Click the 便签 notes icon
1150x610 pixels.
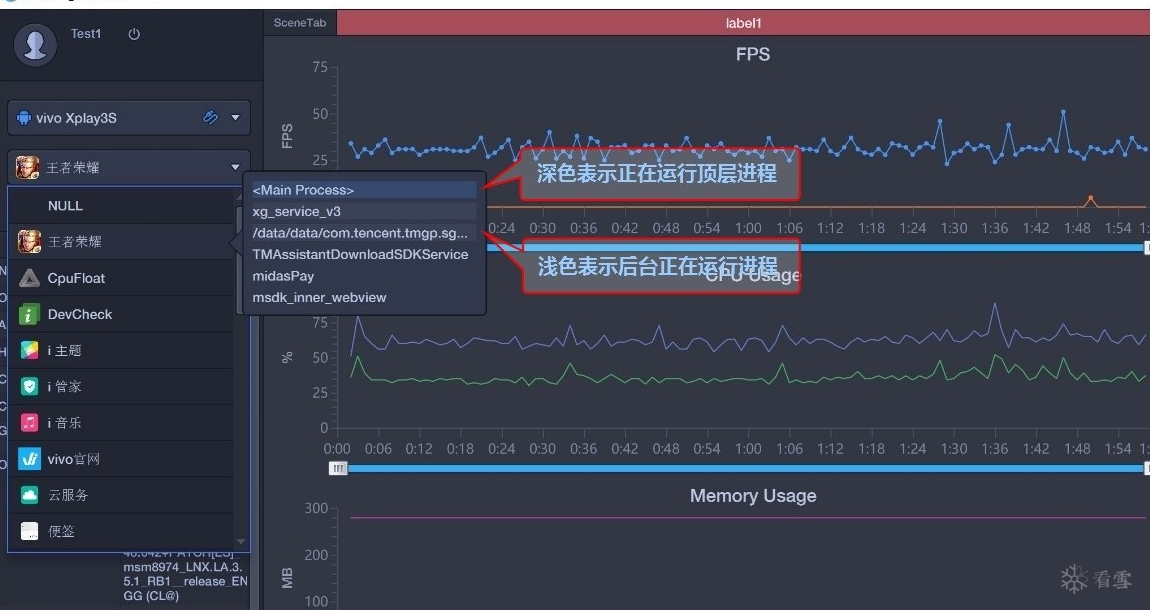click(x=29, y=531)
